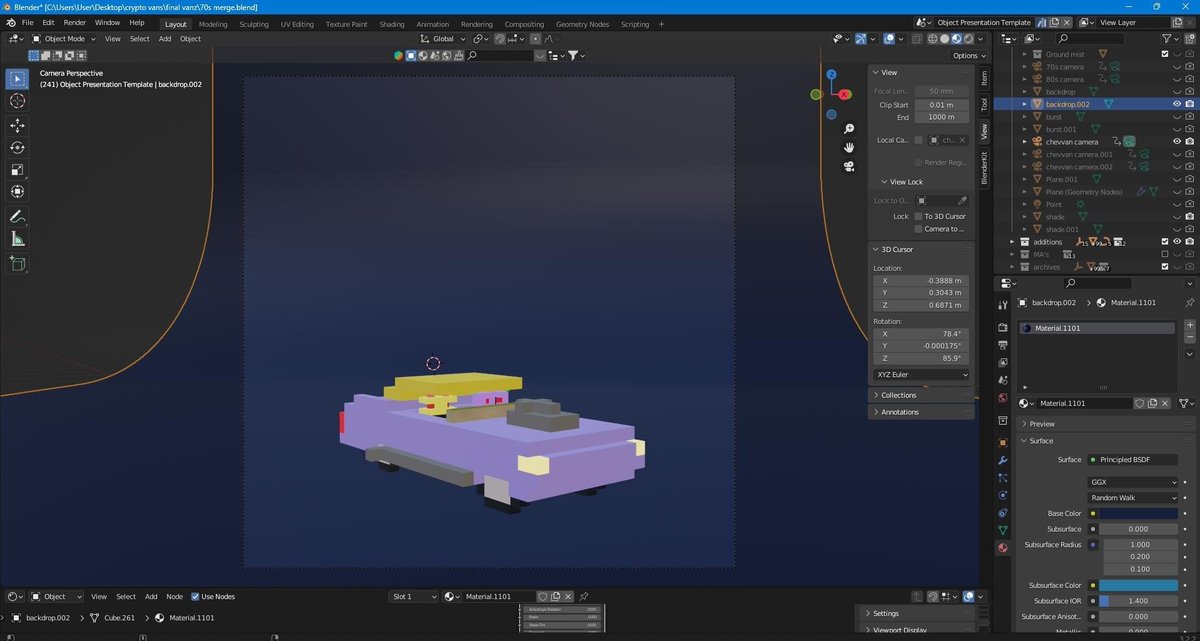
Task: Expand the Preview panel
Action: point(1104,424)
